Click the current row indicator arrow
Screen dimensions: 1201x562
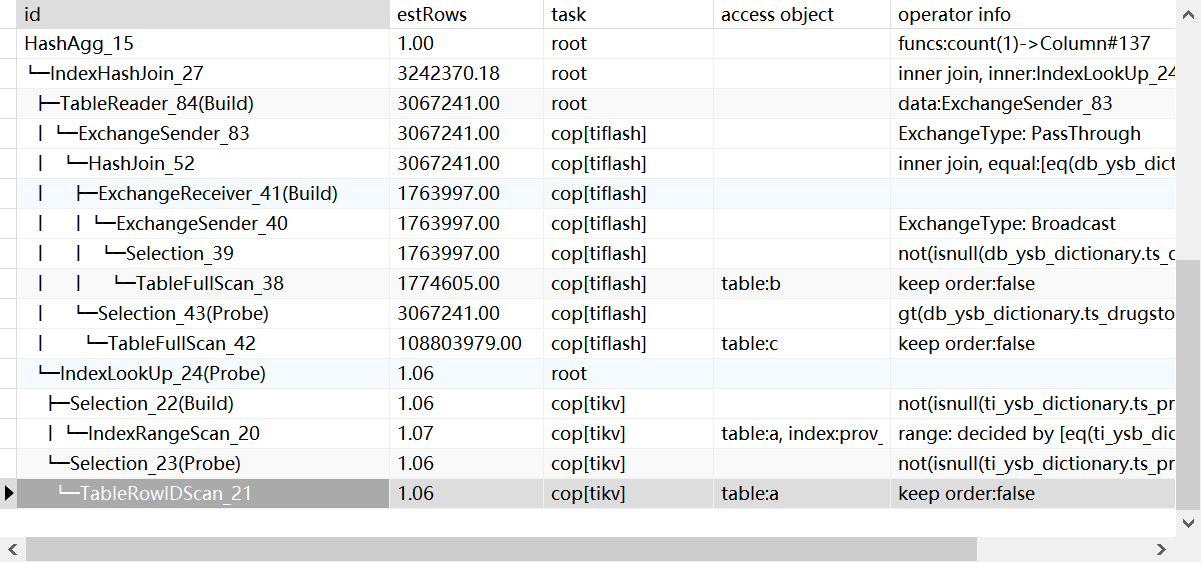coord(9,493)
